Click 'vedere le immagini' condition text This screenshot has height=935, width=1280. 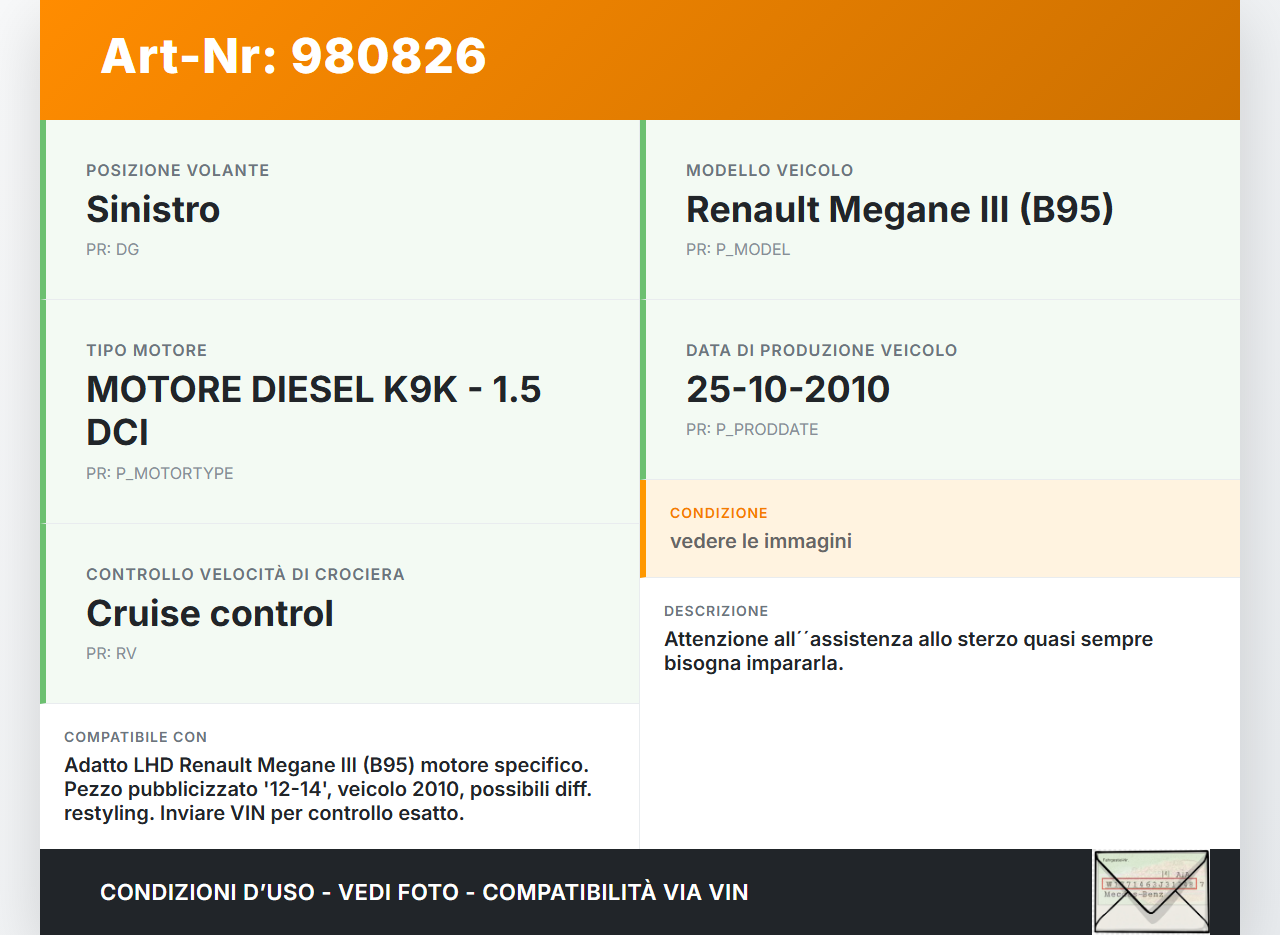tap(760, 541)
